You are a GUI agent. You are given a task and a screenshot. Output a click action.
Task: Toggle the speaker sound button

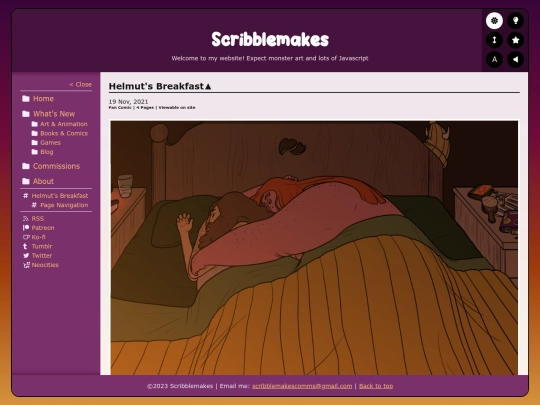tap(515, 59)
